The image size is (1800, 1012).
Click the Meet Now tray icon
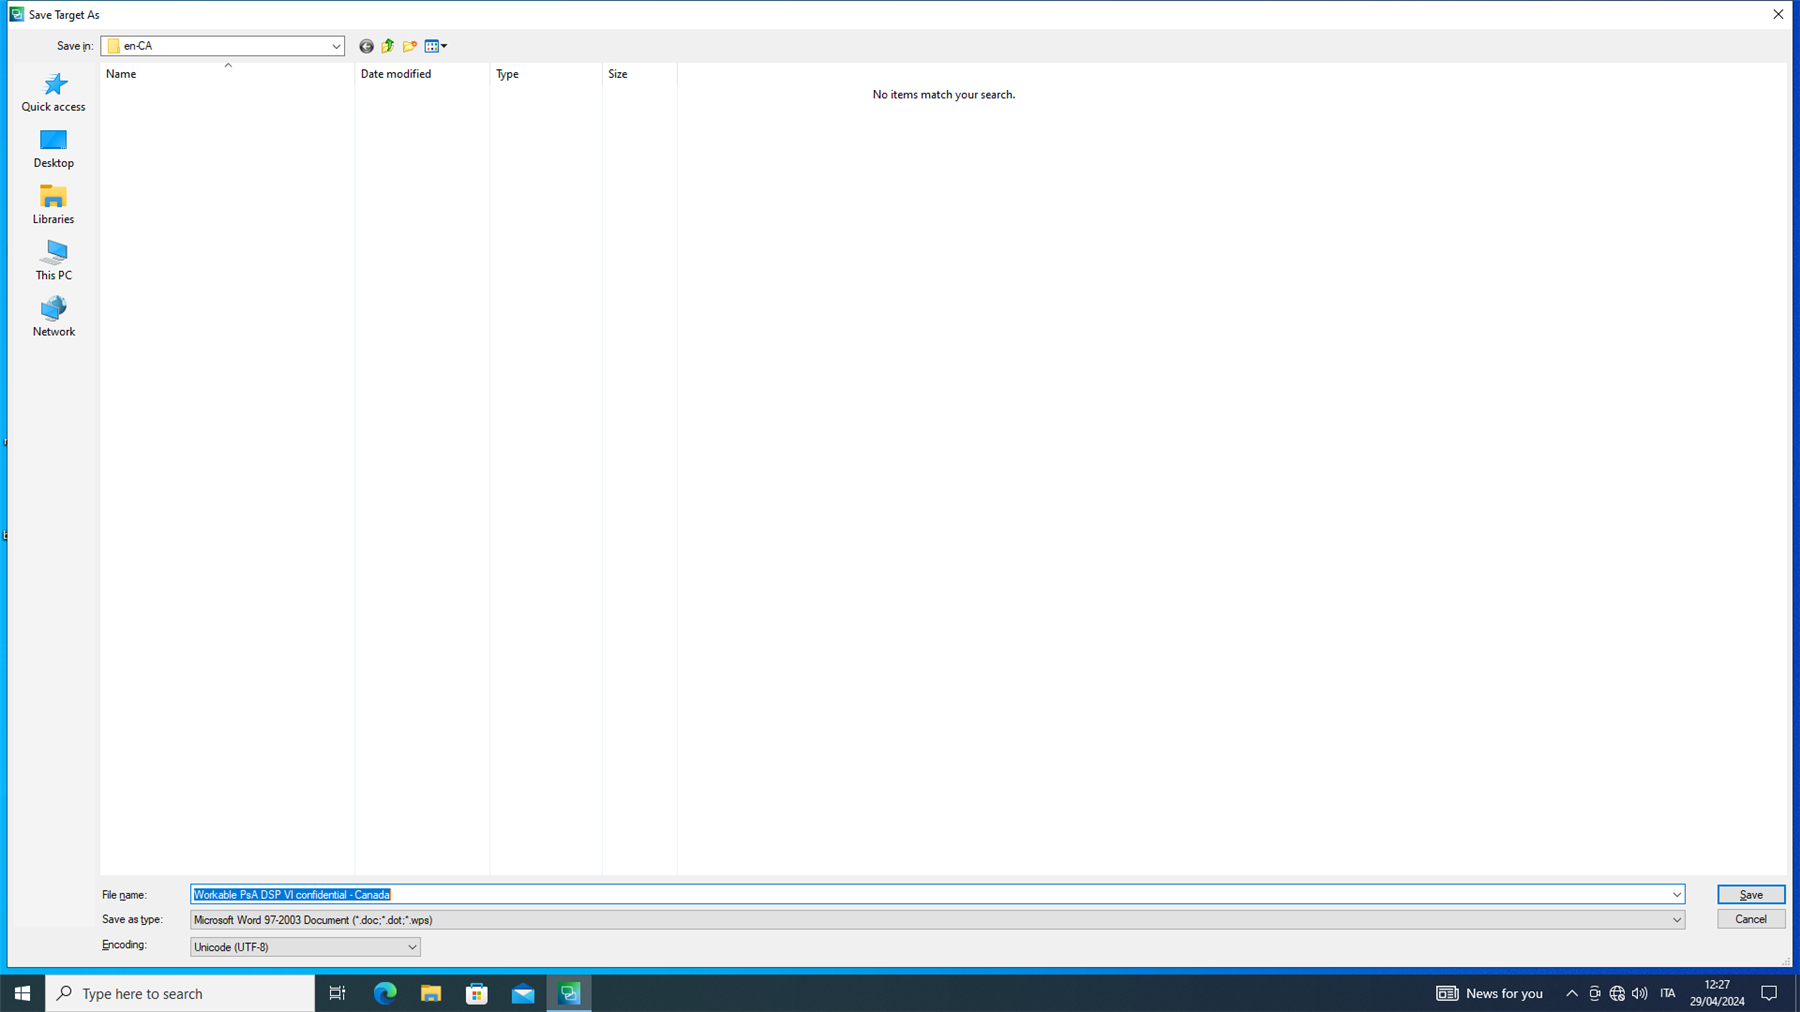pos(1595,993)
